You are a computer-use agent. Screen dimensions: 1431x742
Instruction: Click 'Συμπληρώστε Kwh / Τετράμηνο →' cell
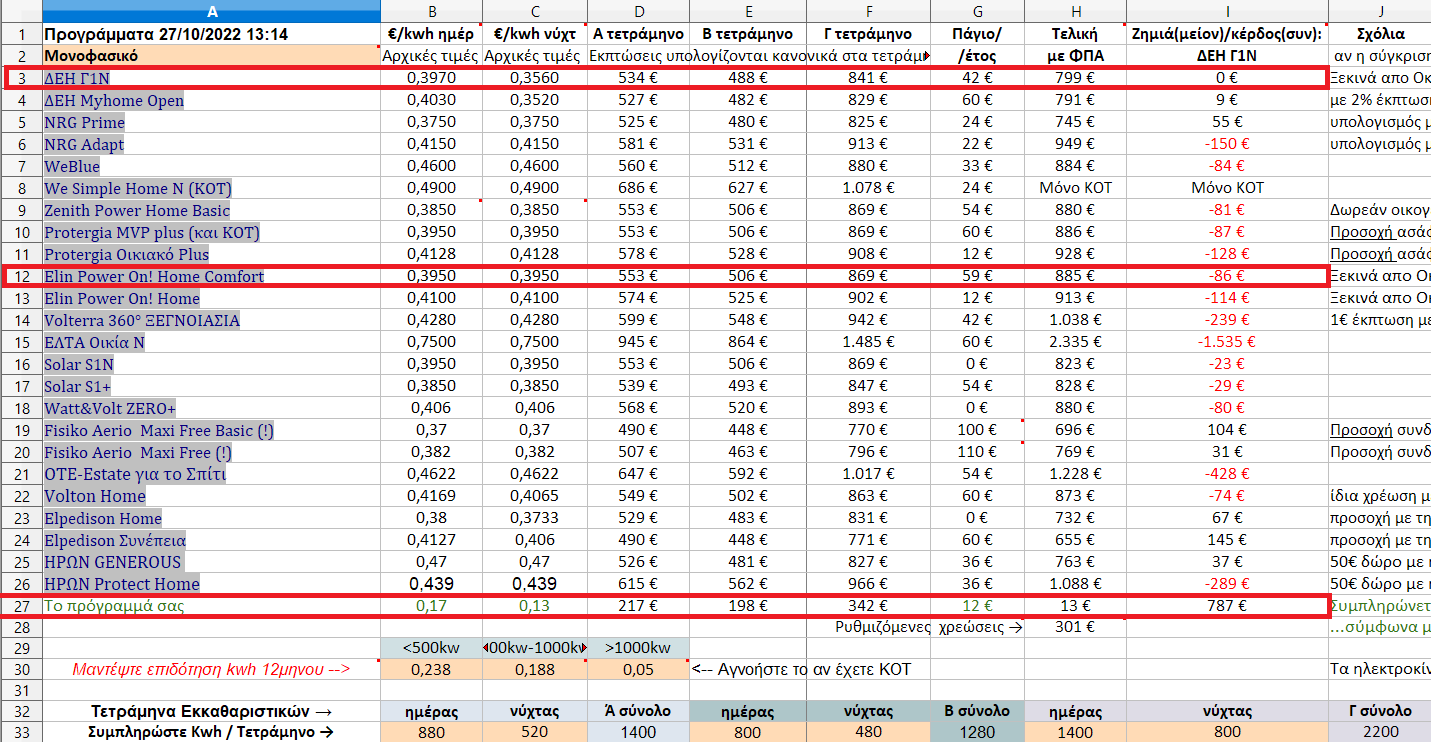pos(211,732)
